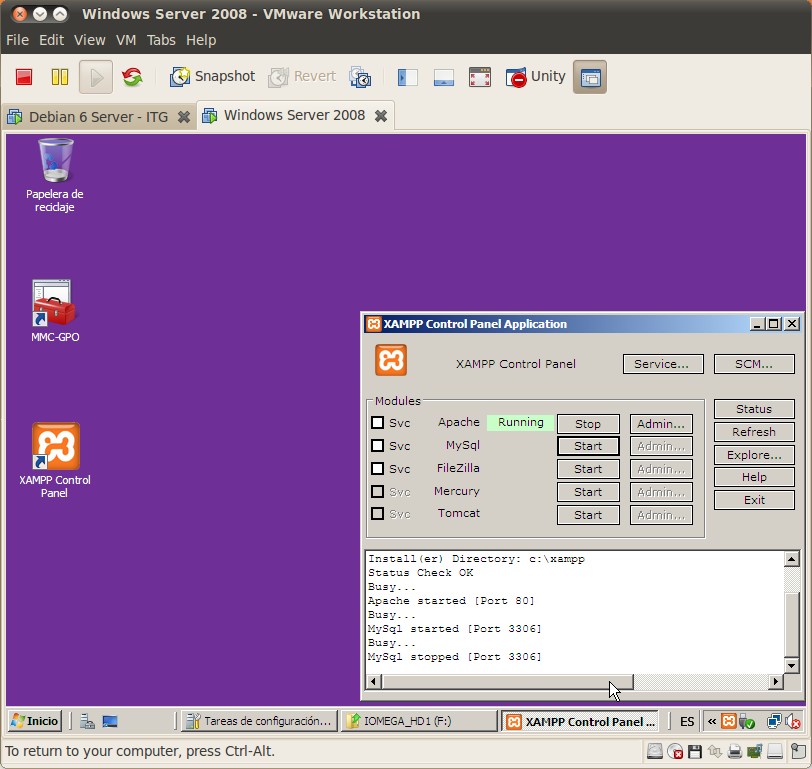Click the hard disk device icon in VMware status bar
Viewport: 812px width, 769px height.
pos(657,751)
